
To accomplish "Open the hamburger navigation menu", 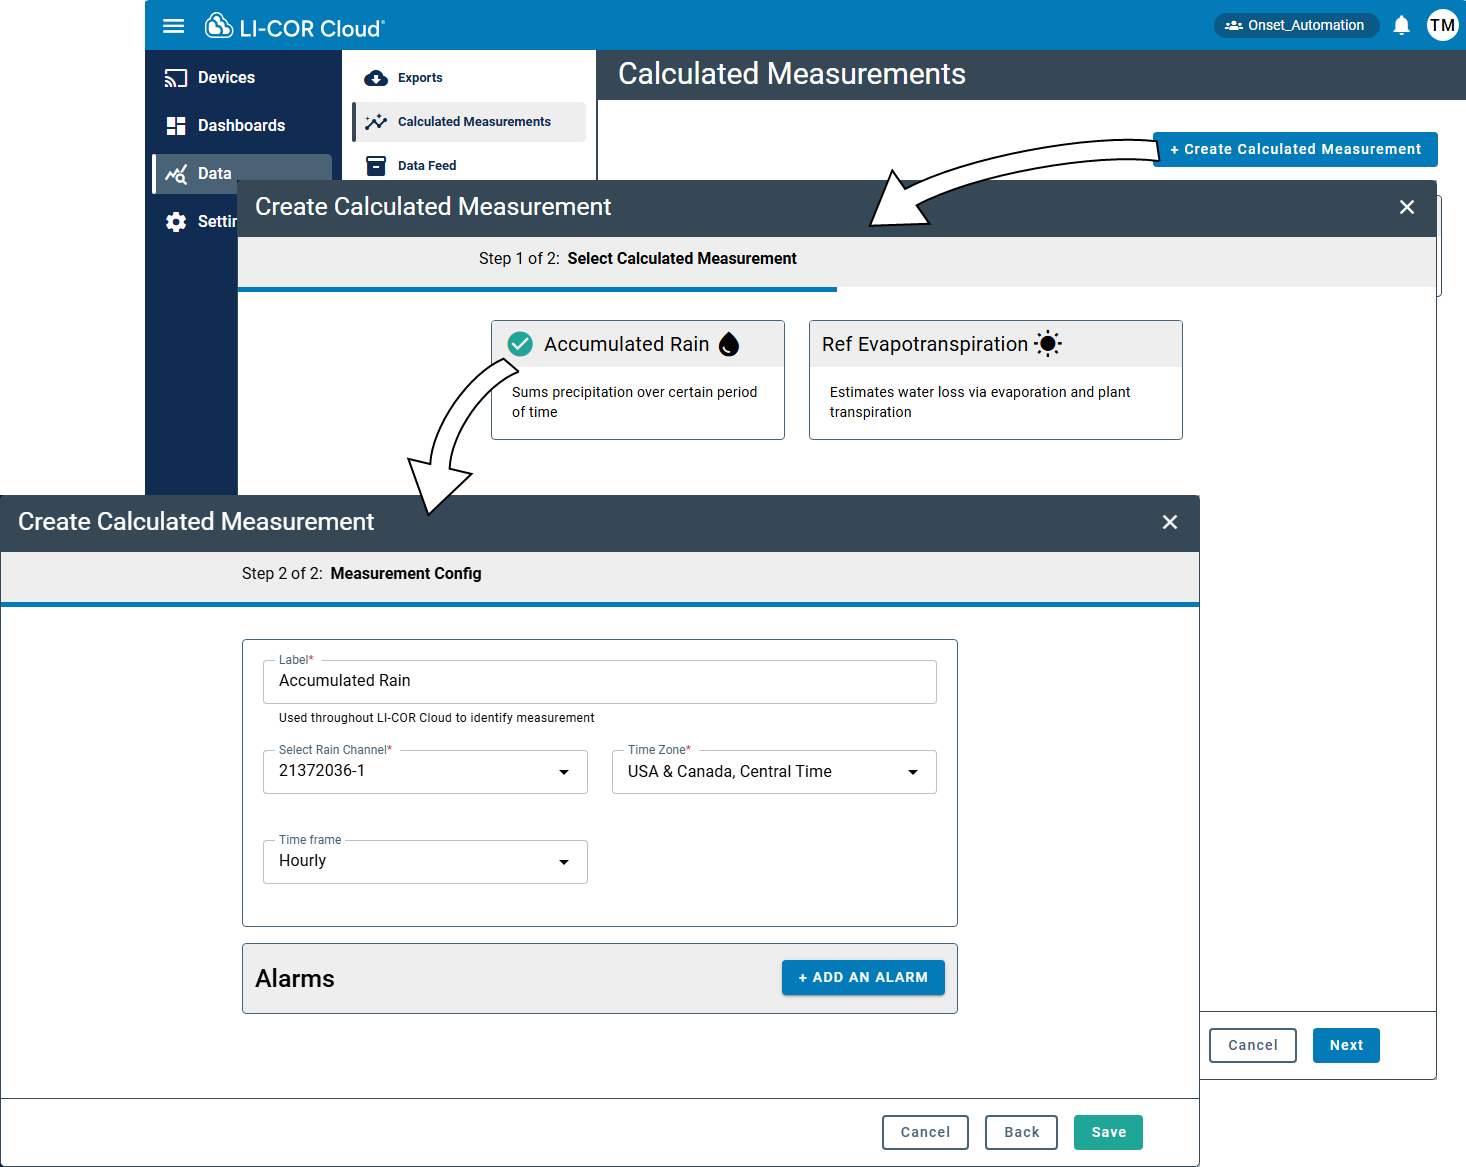I will tap(174, 26).
